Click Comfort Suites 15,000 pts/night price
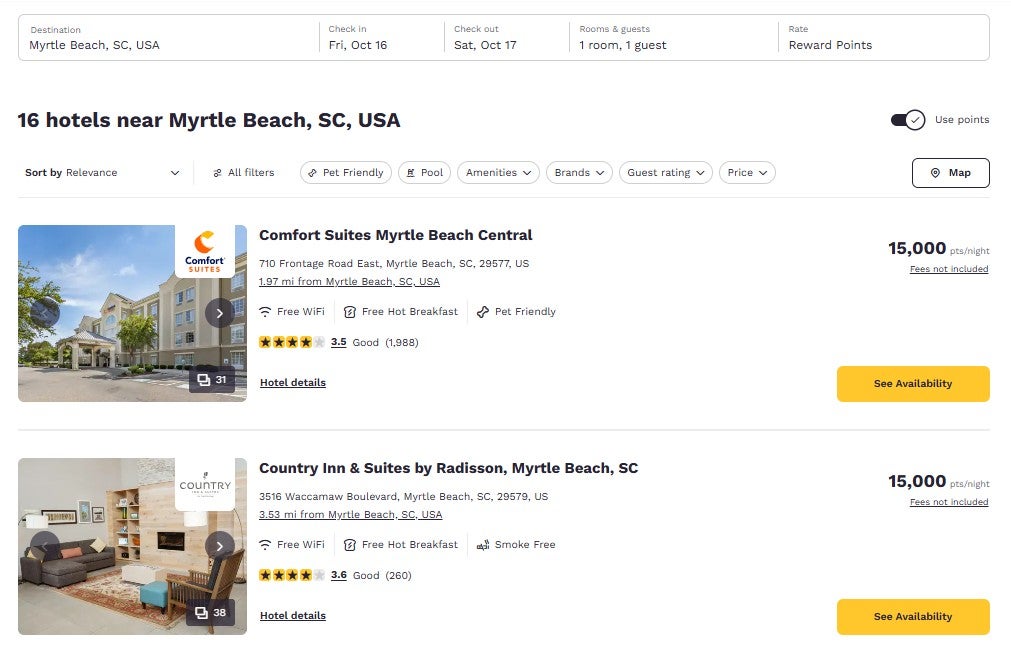1011x648 pixels. coord(939,249)
